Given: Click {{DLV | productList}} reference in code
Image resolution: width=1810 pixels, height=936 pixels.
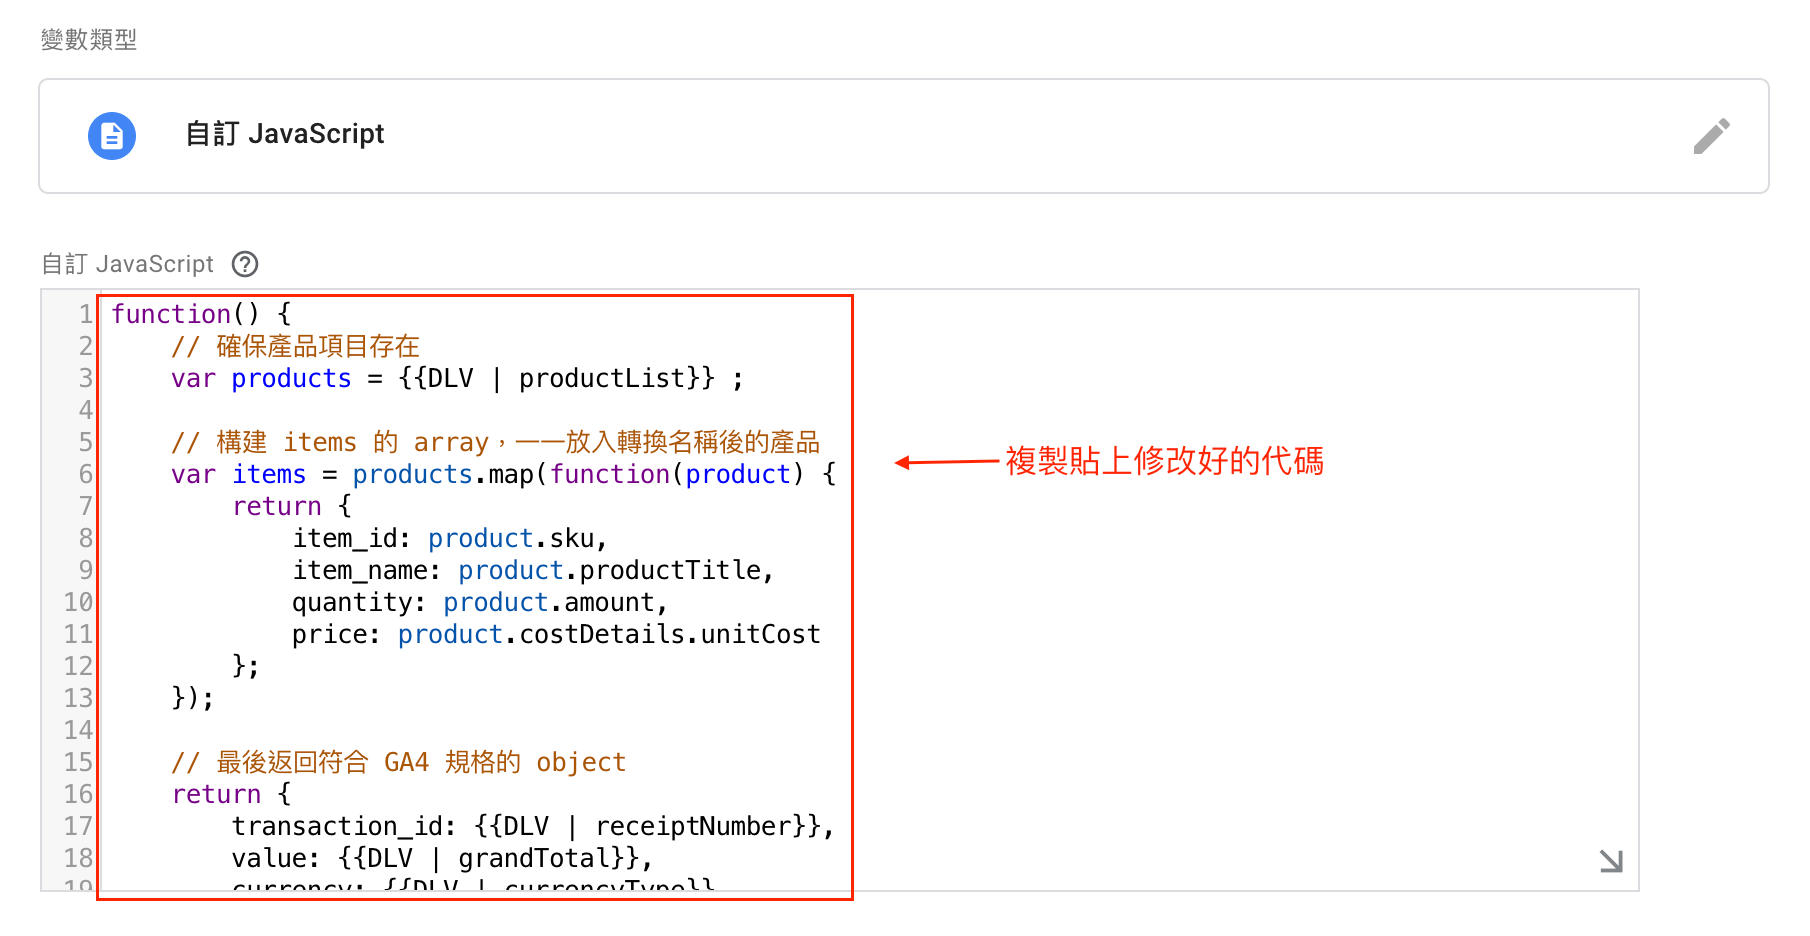Looking at the screenshot, I should (557, 379).
